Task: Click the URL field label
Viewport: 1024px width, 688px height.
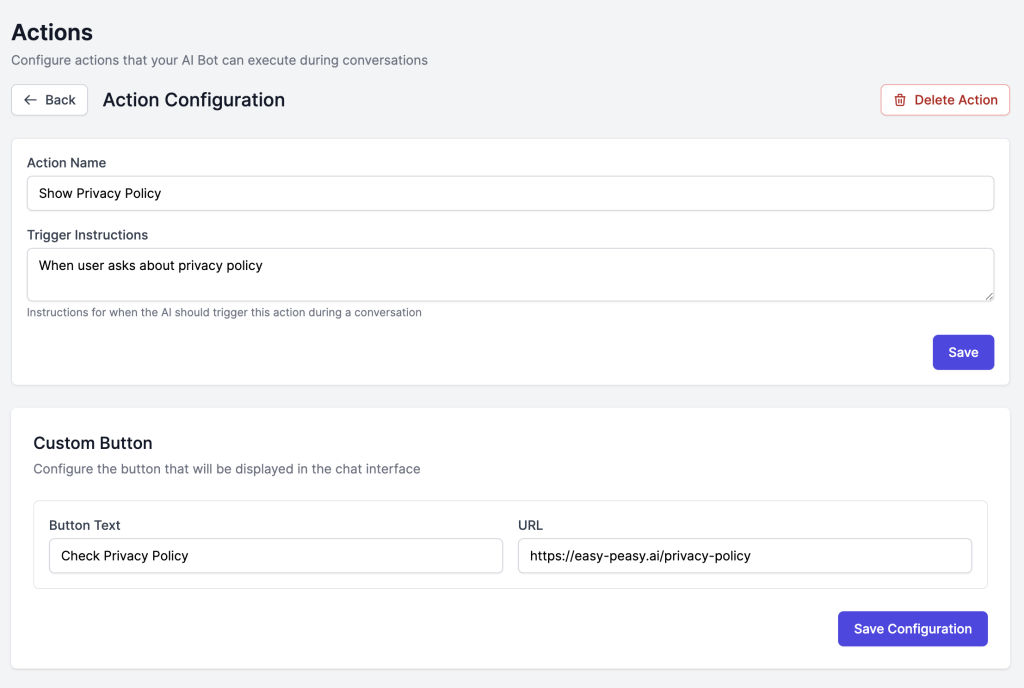Action: coord(530,525)
